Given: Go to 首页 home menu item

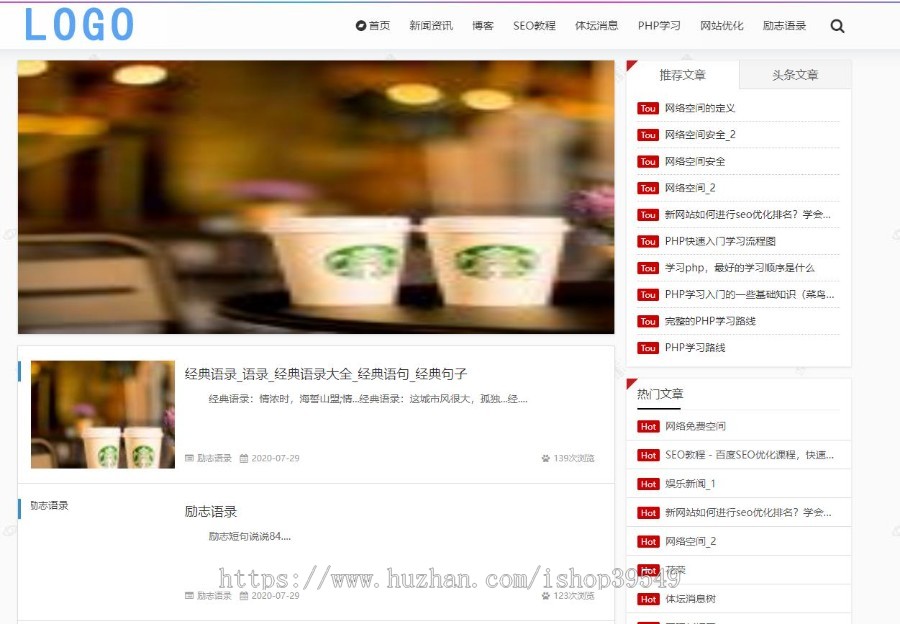Looking at the screenshot, I should (x=373, y=26).
